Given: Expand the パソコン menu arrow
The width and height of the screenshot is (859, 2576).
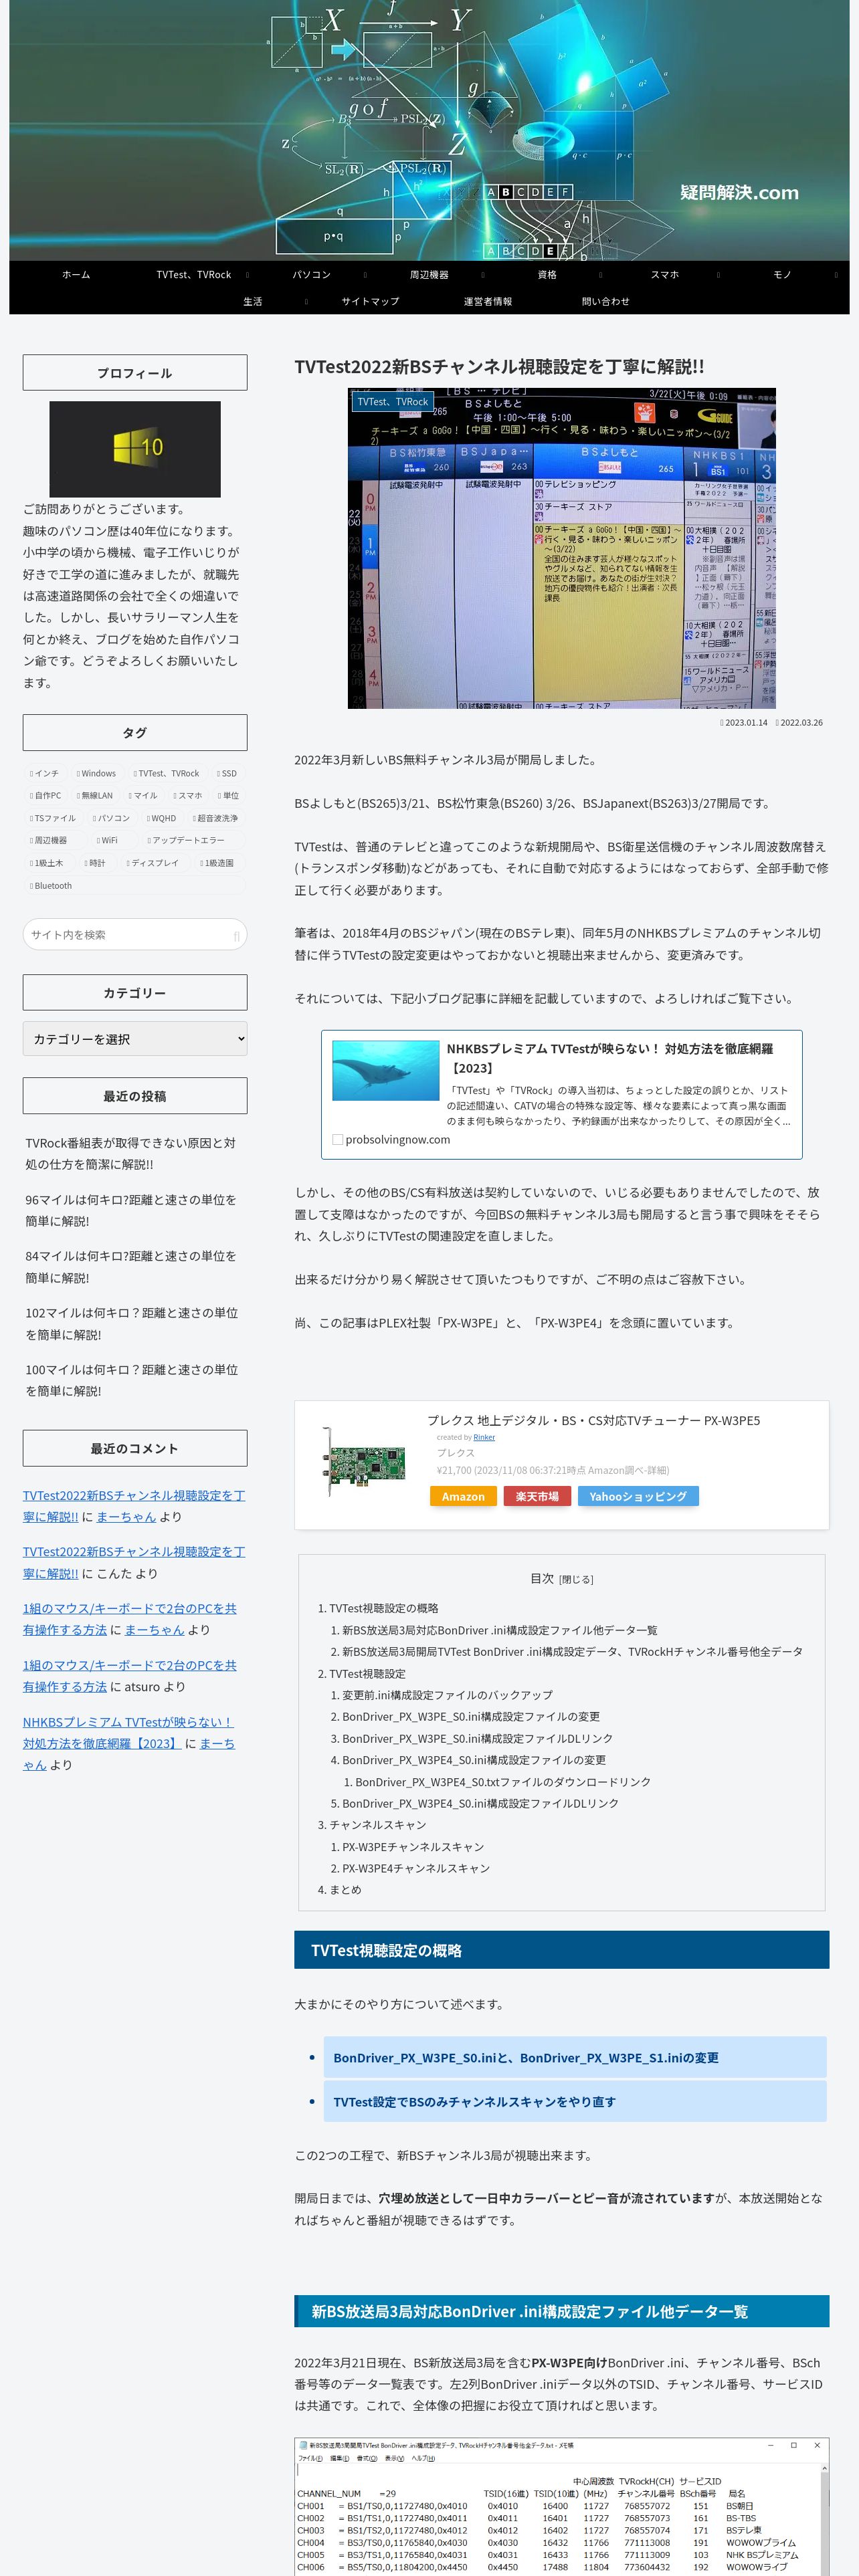Looking at the screenshot, I should [365, 275].
